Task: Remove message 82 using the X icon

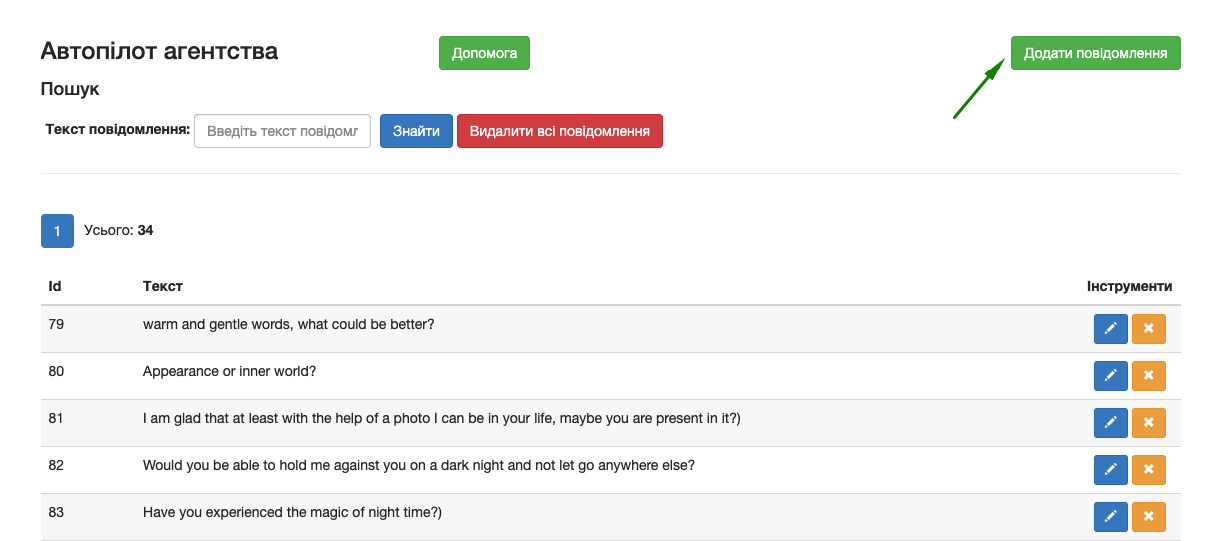Action: (1148, 470)
